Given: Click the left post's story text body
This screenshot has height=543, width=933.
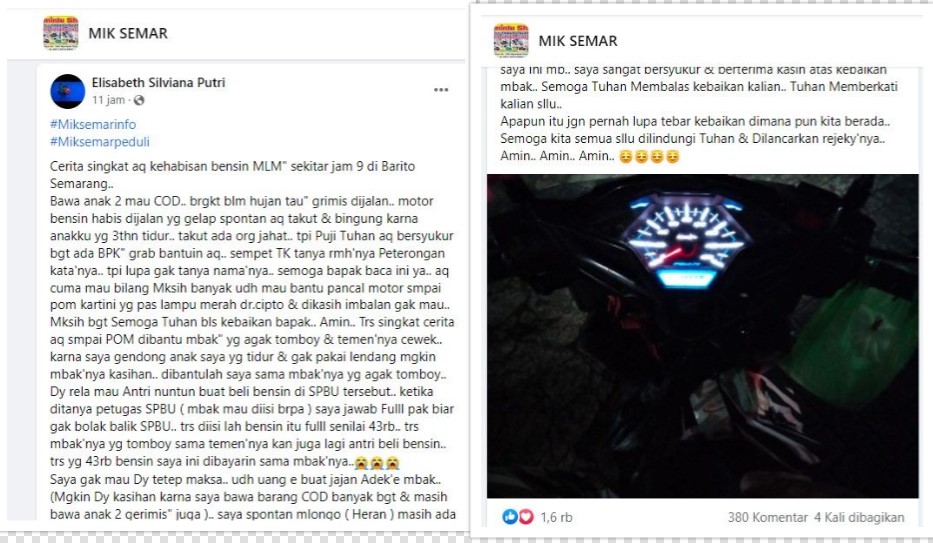Looking at the screenshot, I should click(x=253, y=340).
